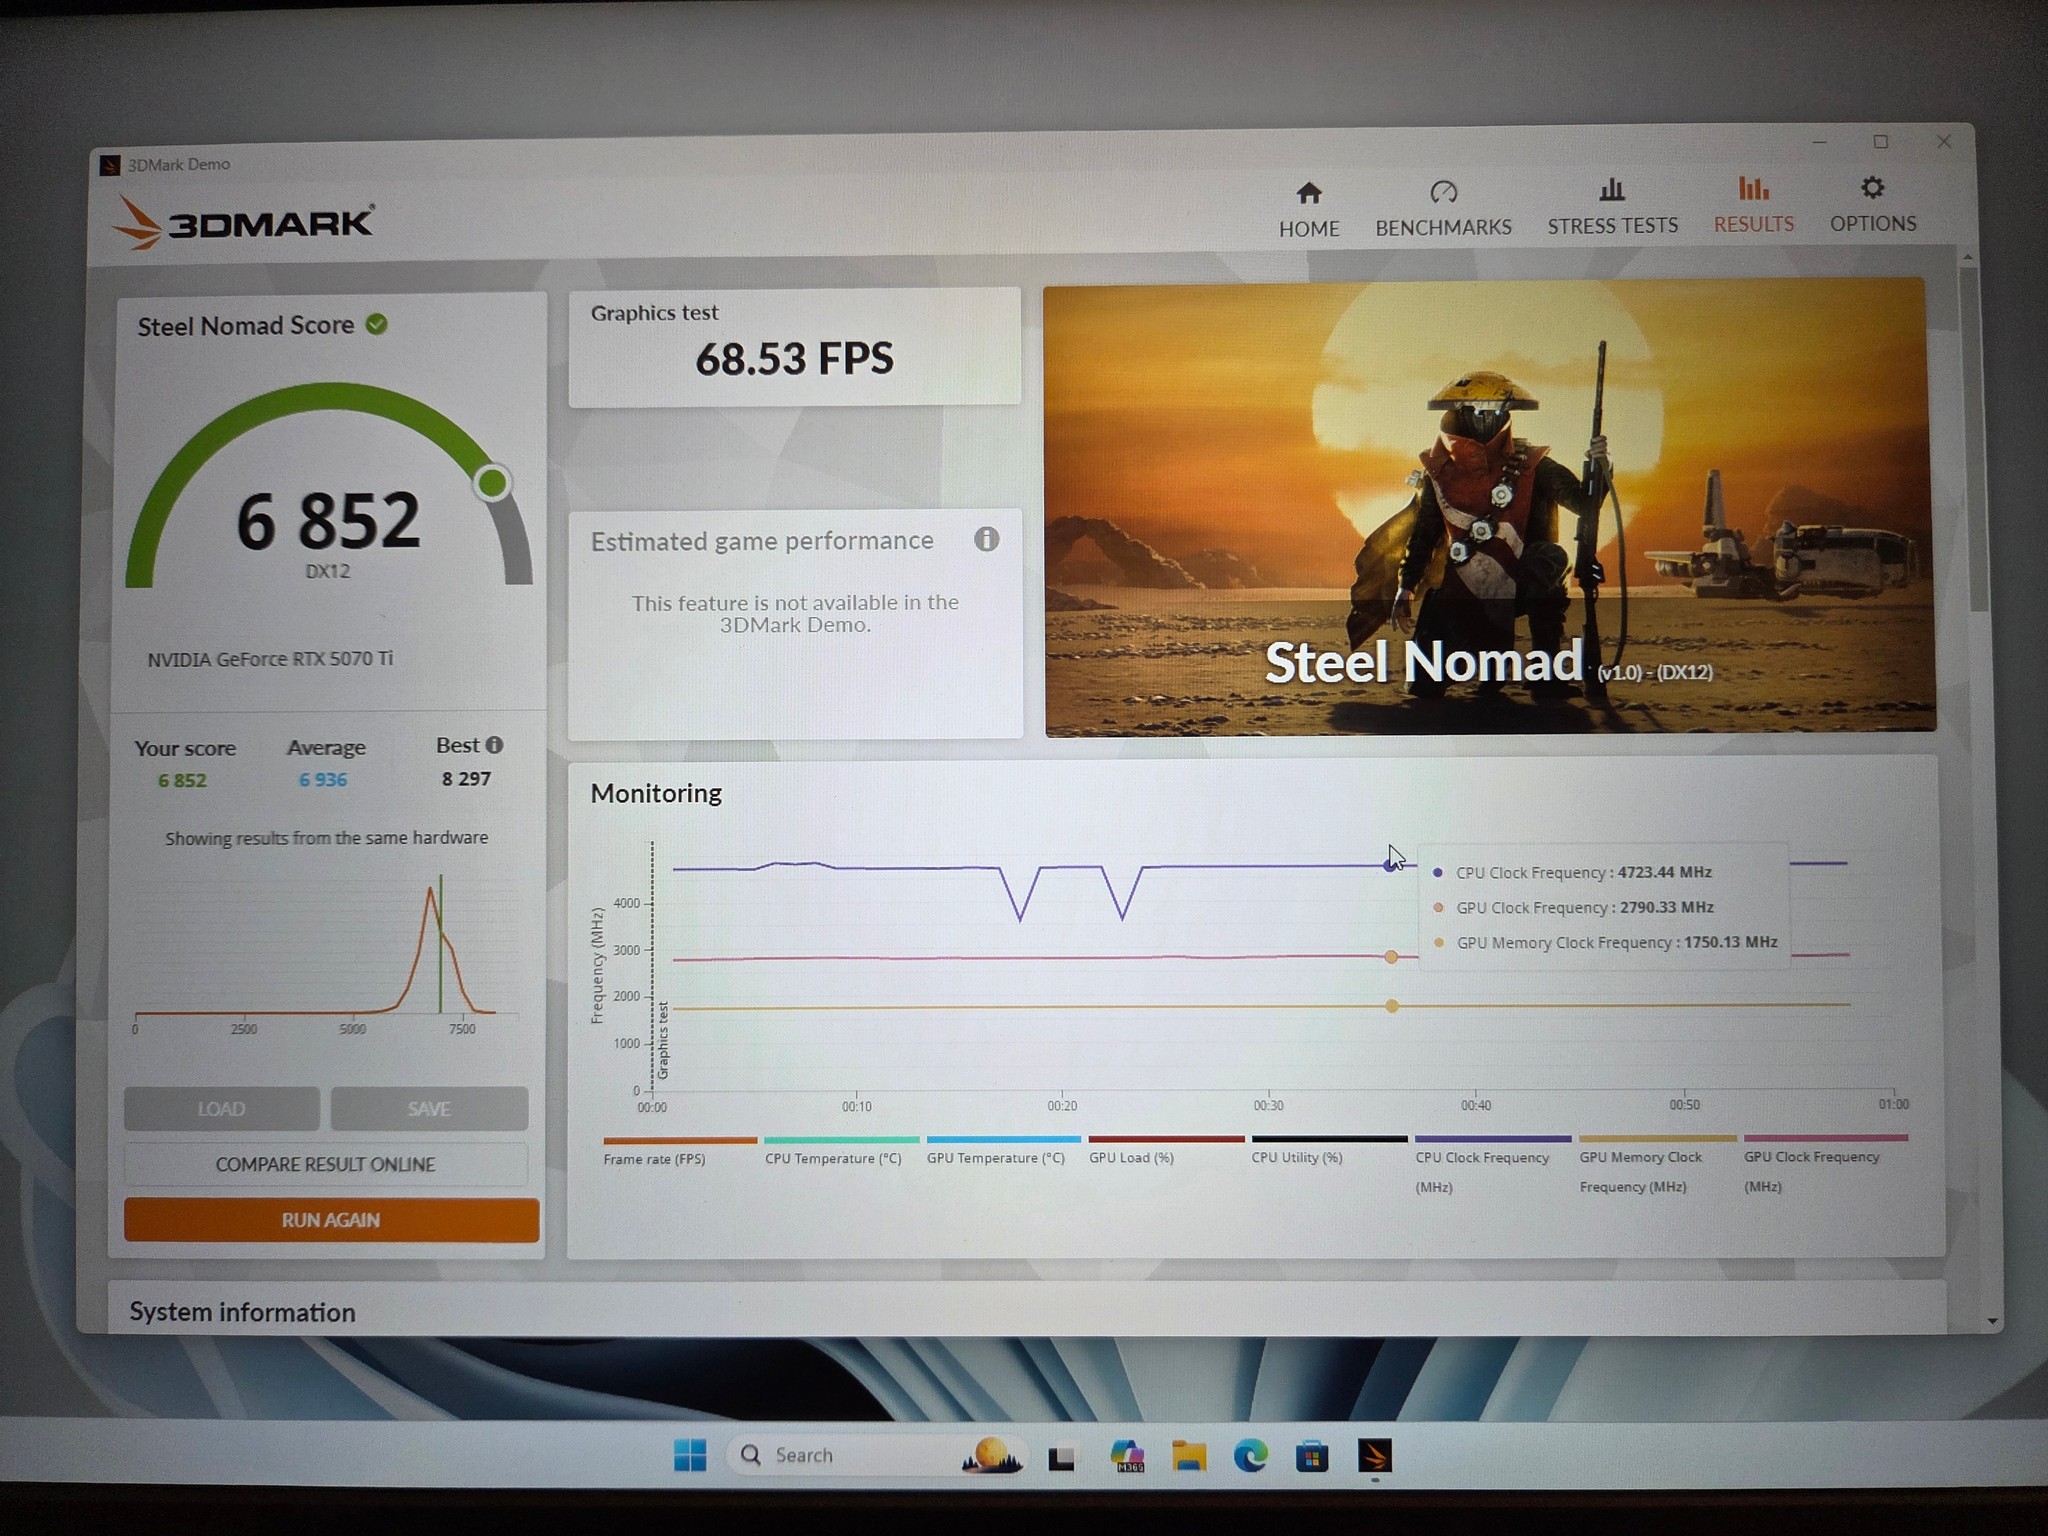The width and height of the screenshot is (2048, 1536).
Task: Select the RESULTS tab
Action: [1753, 205]
